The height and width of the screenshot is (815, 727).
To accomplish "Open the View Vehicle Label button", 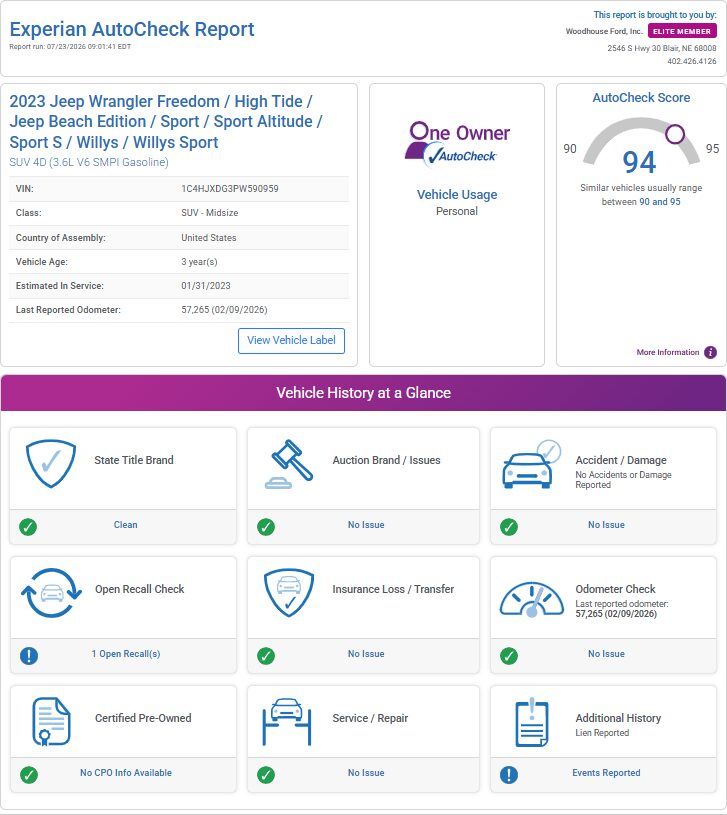I will coord(291,340).
